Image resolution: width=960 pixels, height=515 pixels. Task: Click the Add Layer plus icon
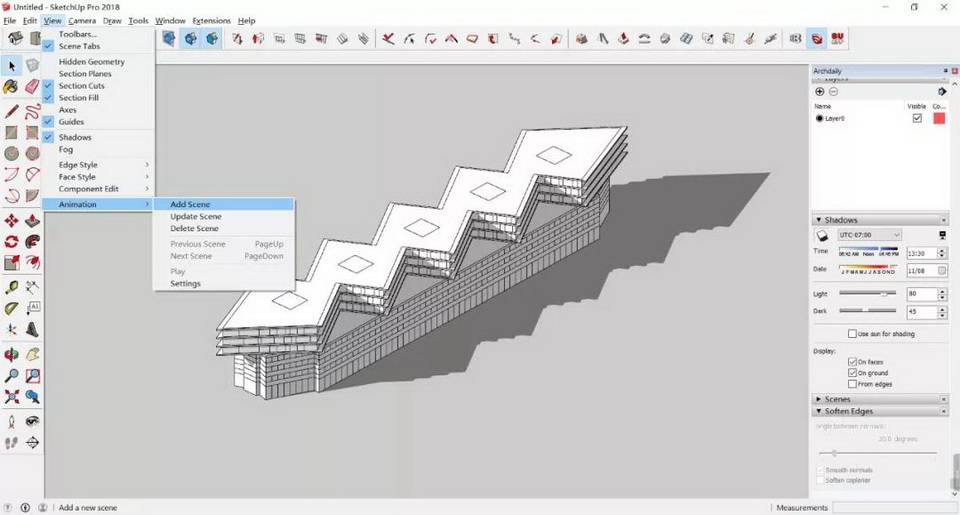pos(820,92)
